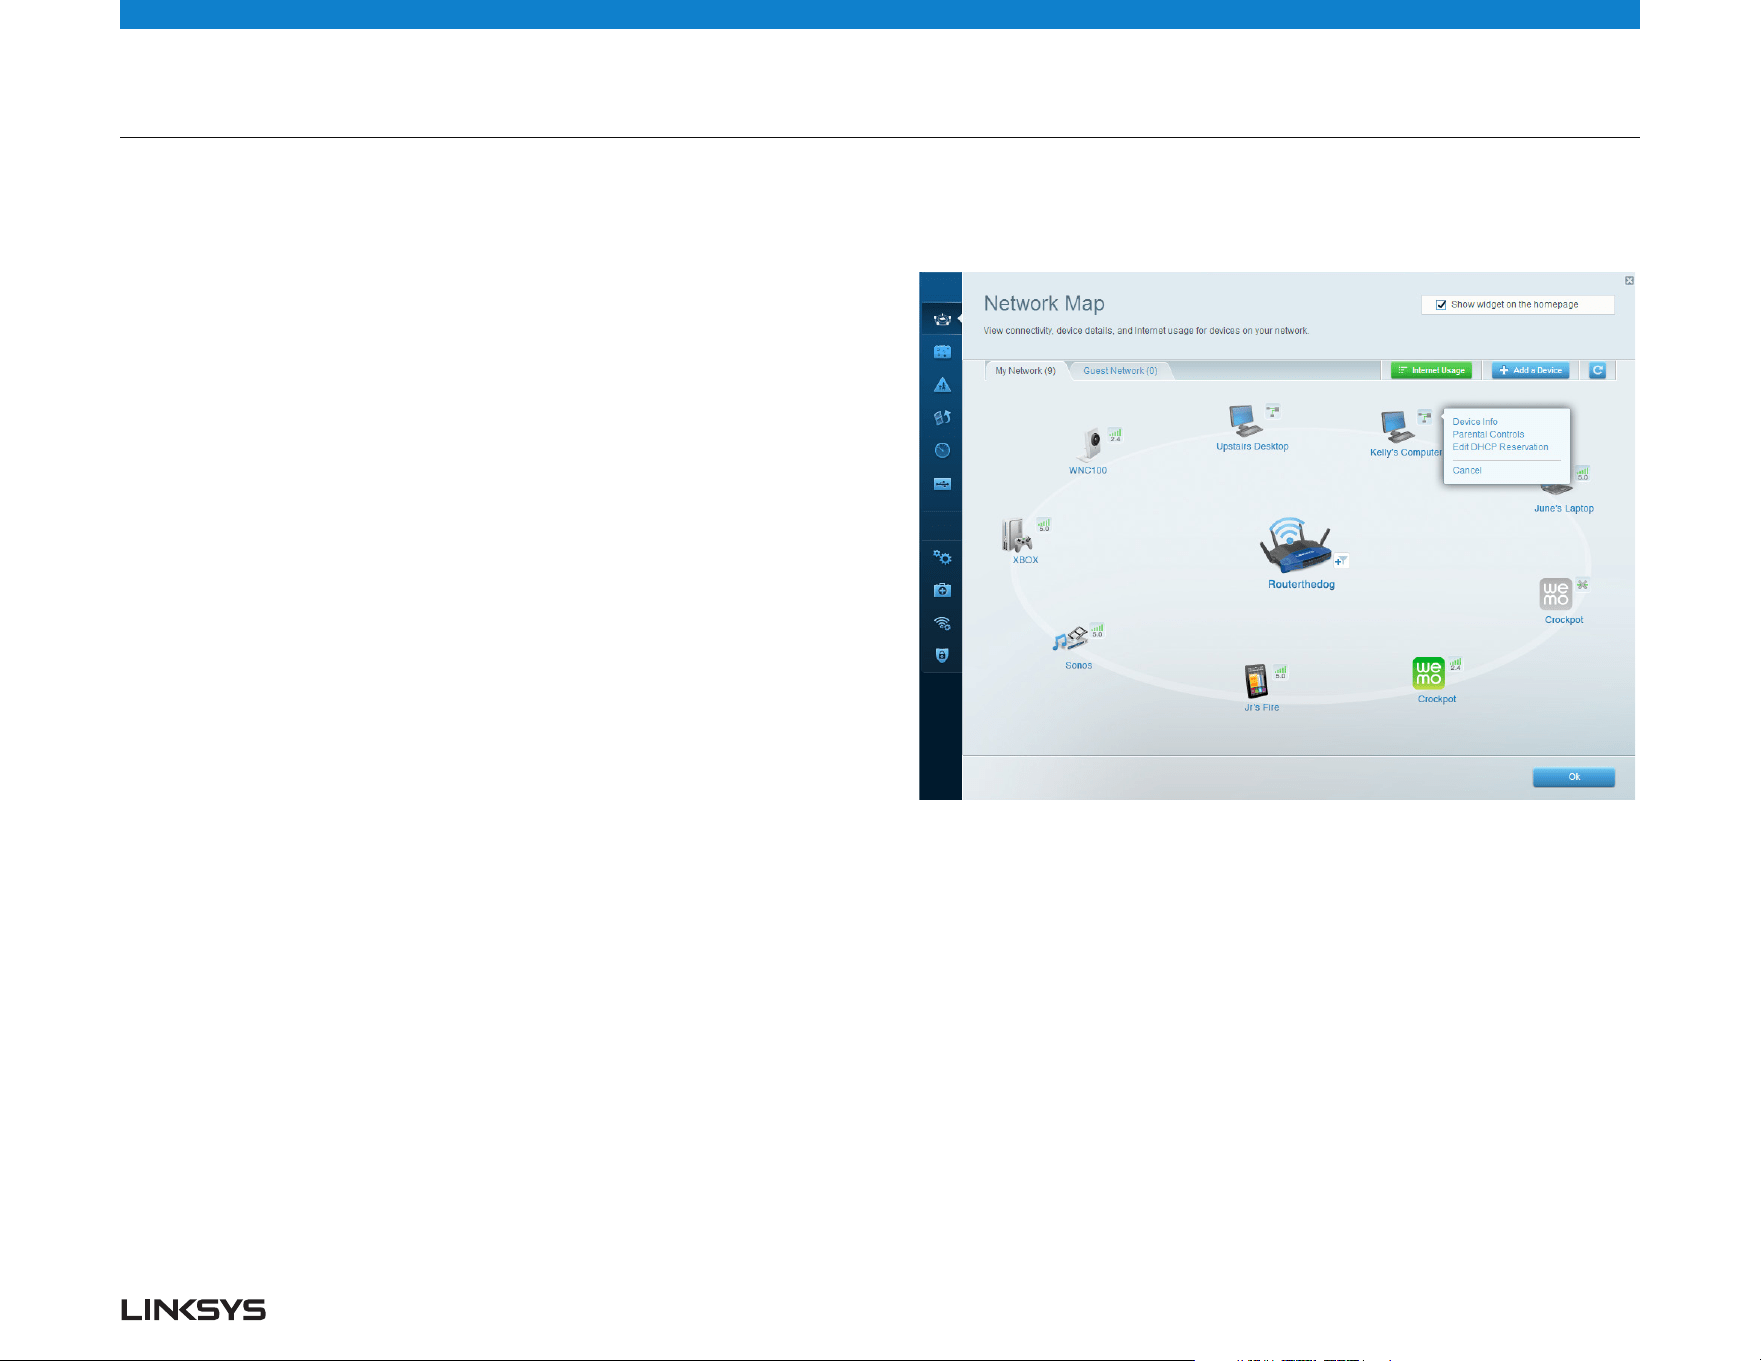Open Parental Controls warning-triangle sidebar icon
This screenshot has width=1761, height=1361.
pyautogui.click(x=941, y=385)
